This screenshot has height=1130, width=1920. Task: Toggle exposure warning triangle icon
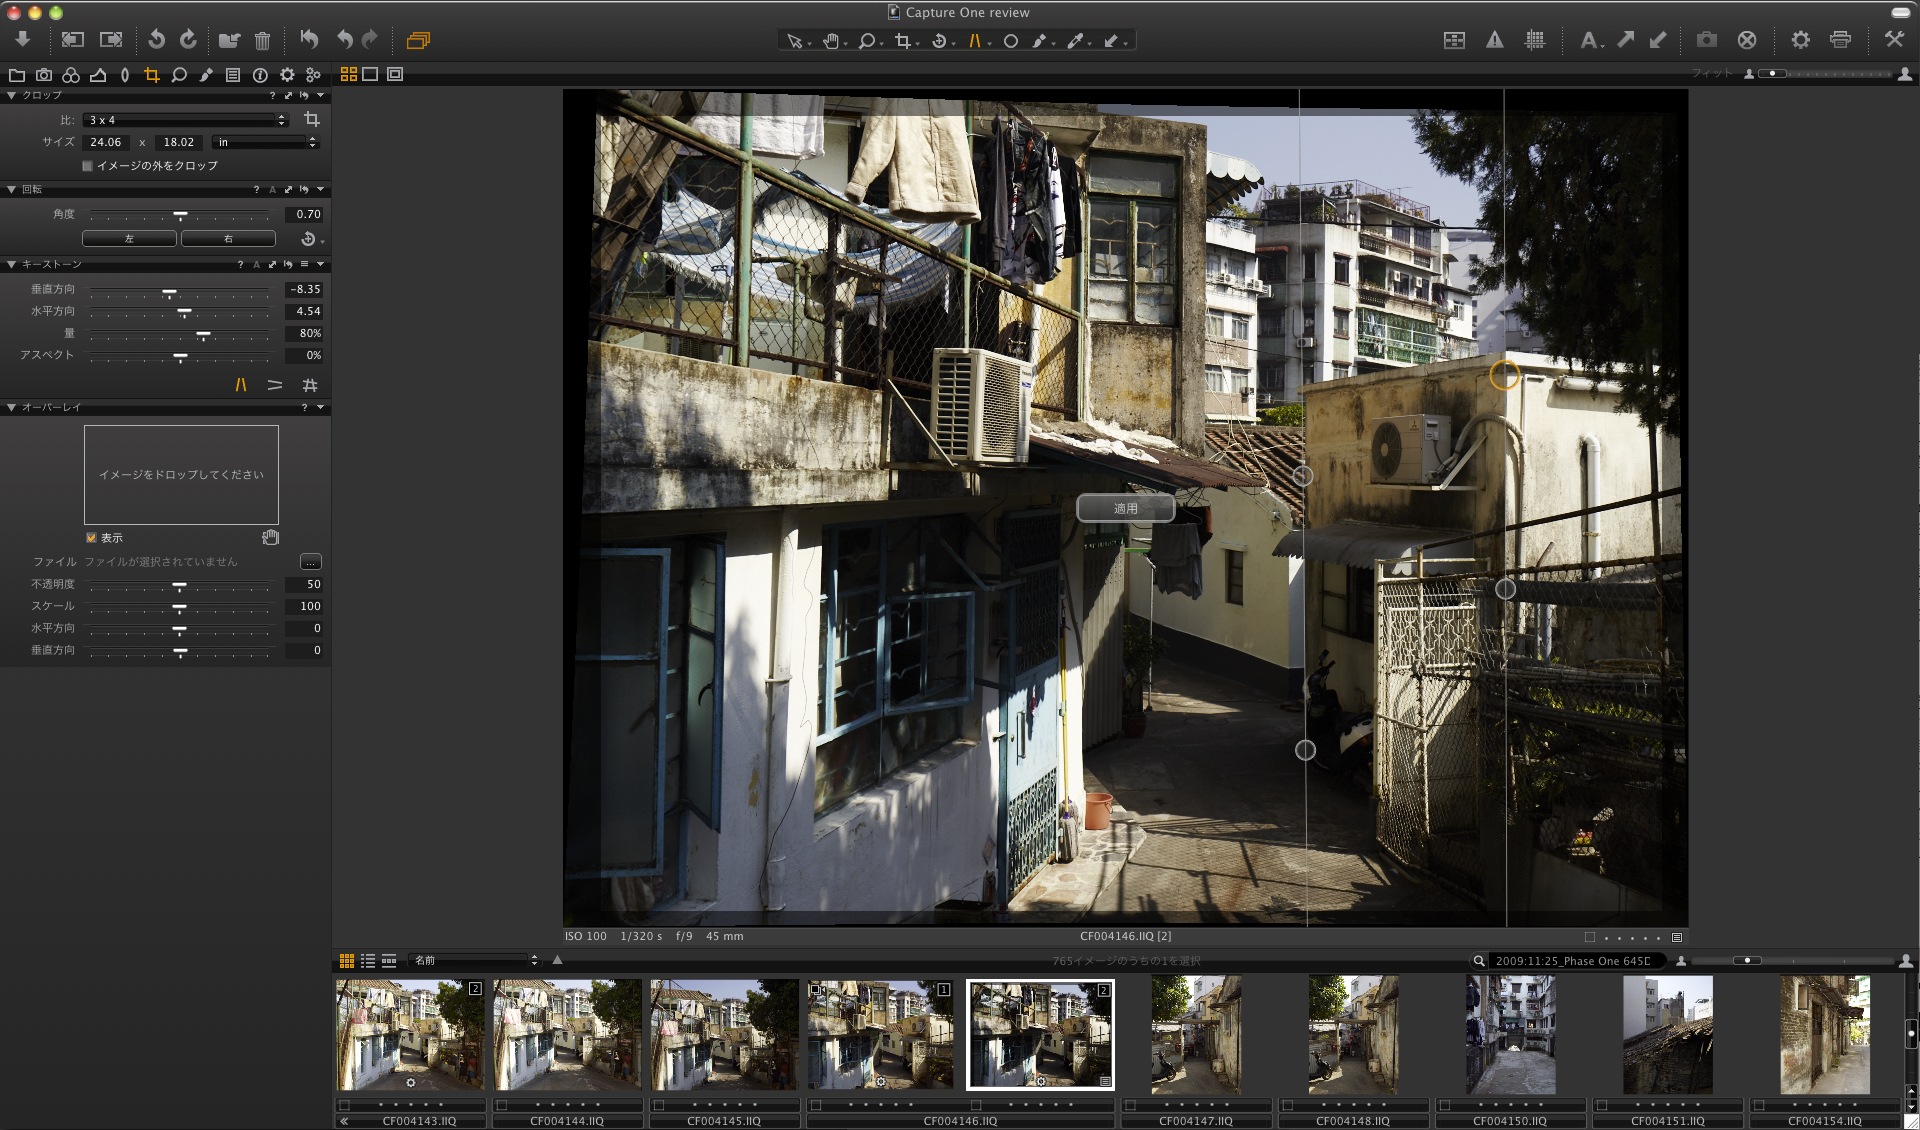click(1494, 40)
